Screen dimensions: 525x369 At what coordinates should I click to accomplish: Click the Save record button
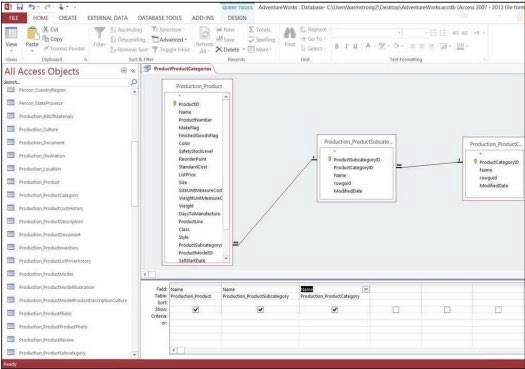(225, 40)
